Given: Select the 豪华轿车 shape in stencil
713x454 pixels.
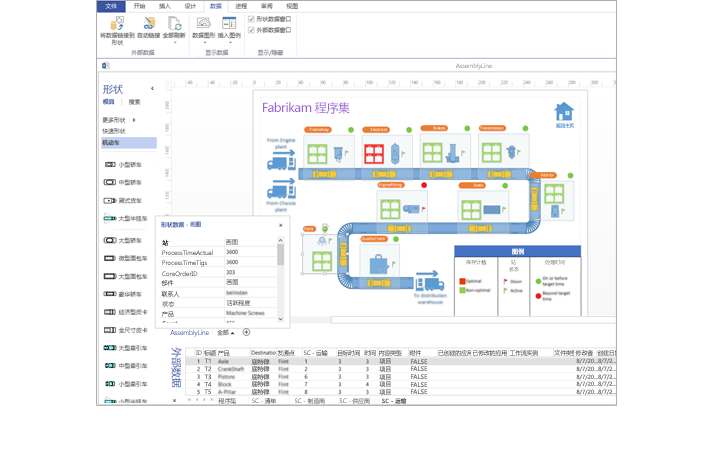Looking at the screenshot, I should (x=123, y=294).
